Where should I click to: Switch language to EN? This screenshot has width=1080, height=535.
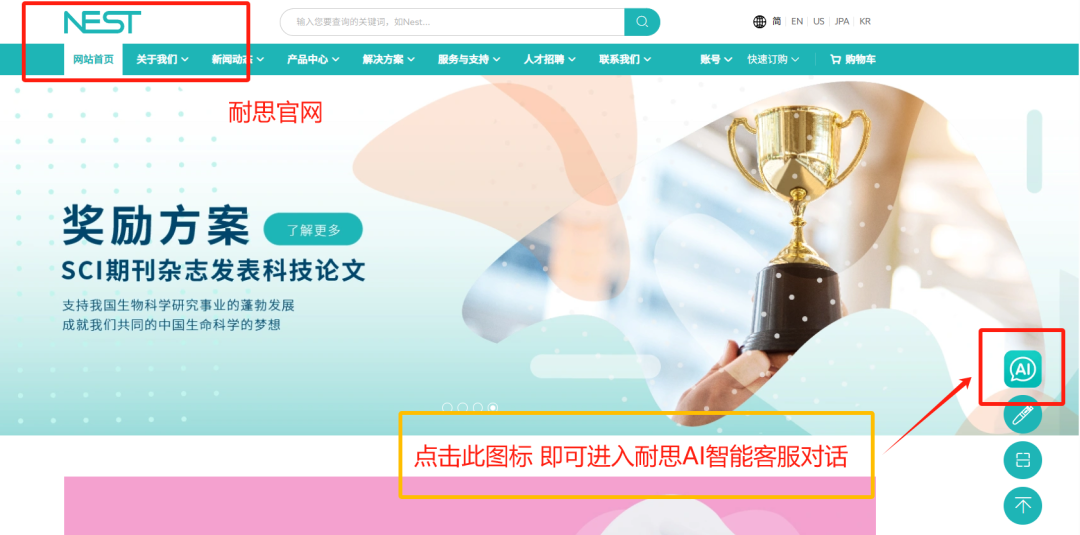click(797, 21)
